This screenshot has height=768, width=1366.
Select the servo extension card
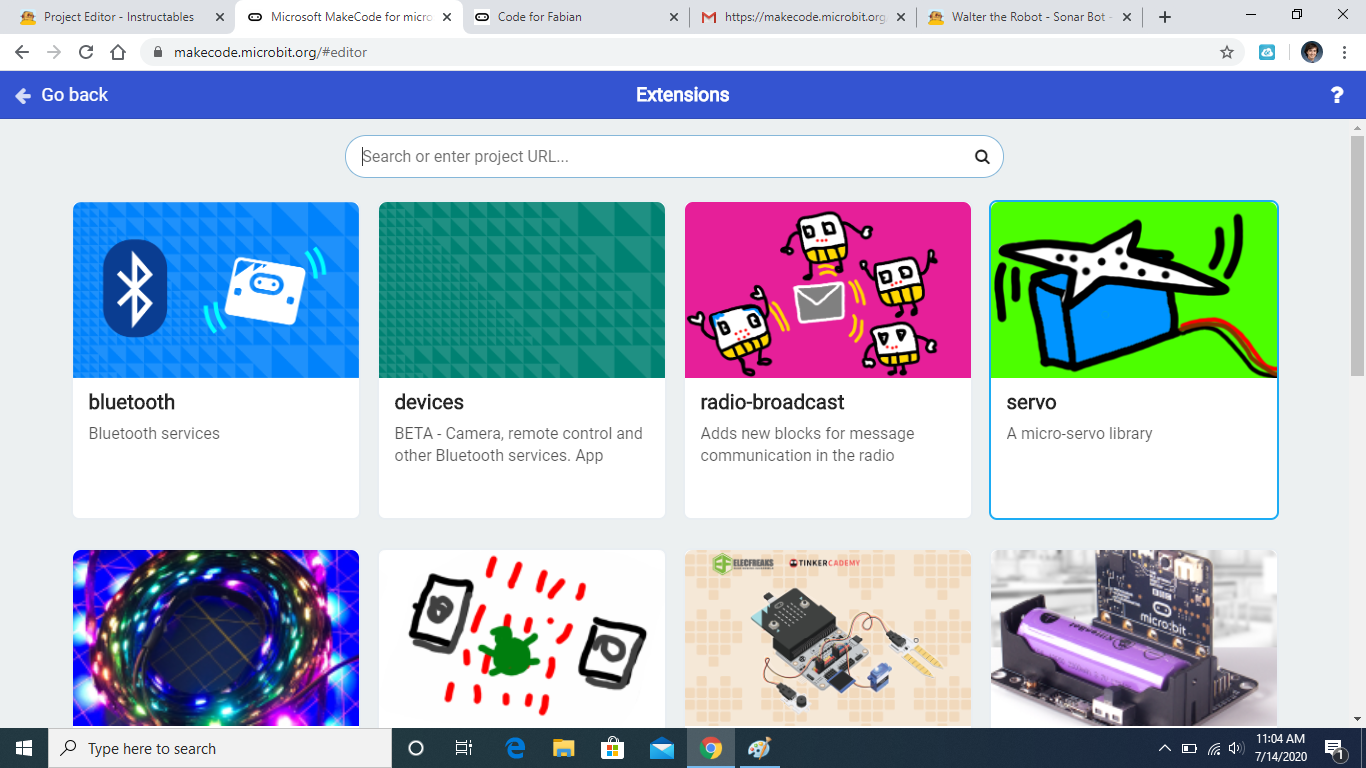click(x=1134, y=360)
